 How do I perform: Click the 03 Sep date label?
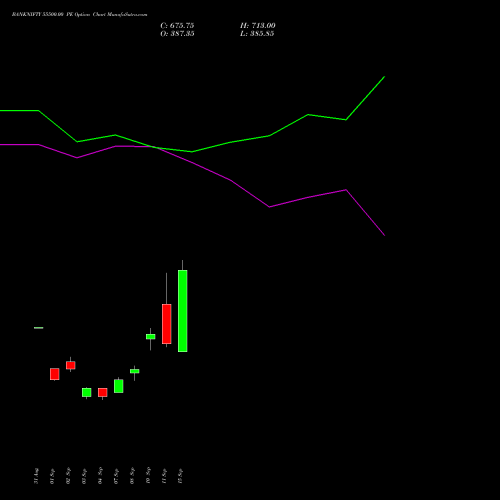(84, 476)
